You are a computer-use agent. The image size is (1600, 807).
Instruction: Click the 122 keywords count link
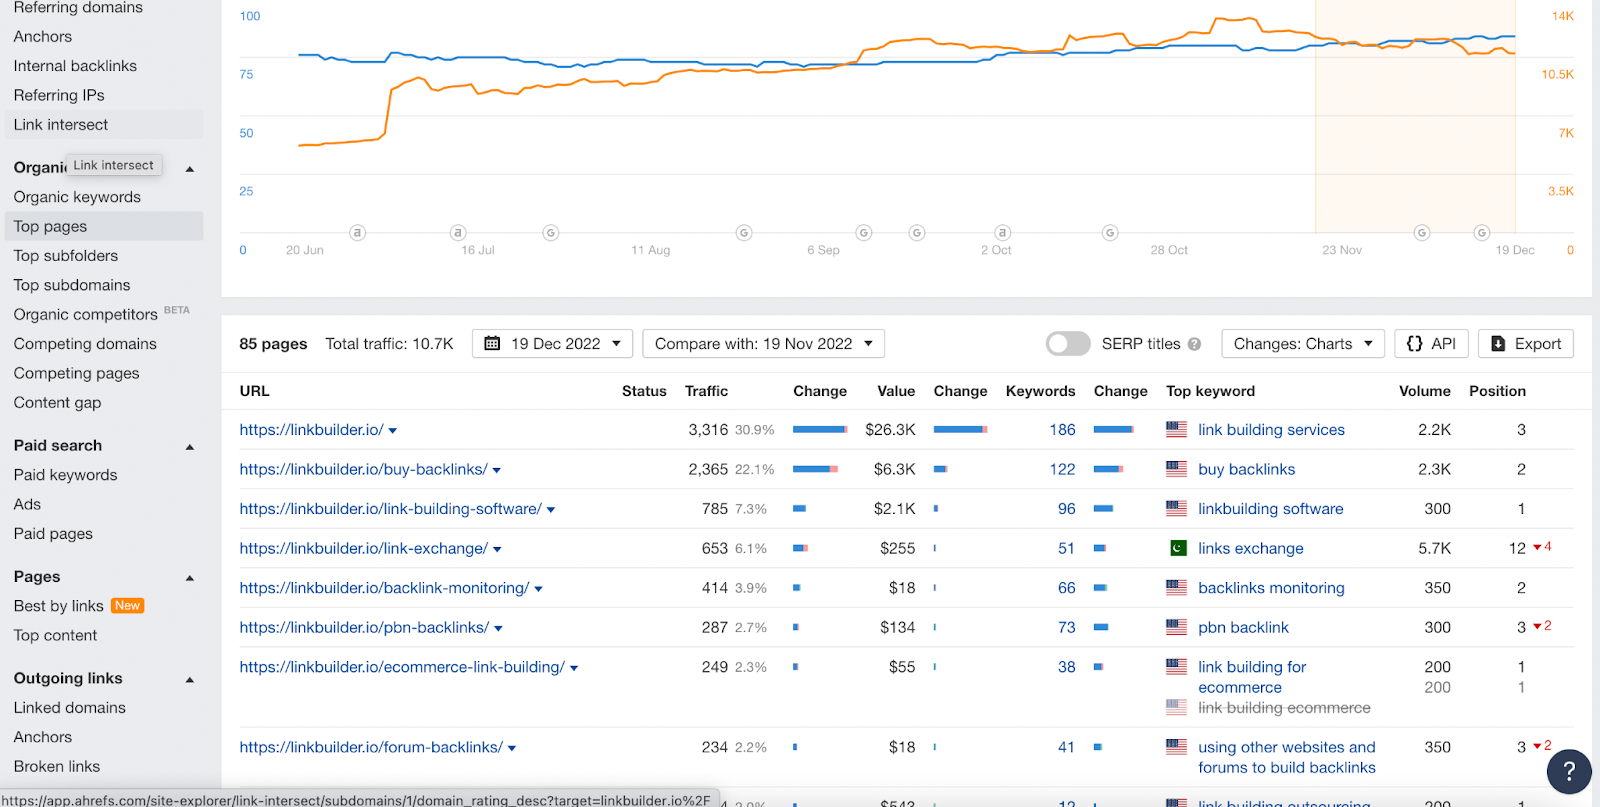pos(1062,469)
